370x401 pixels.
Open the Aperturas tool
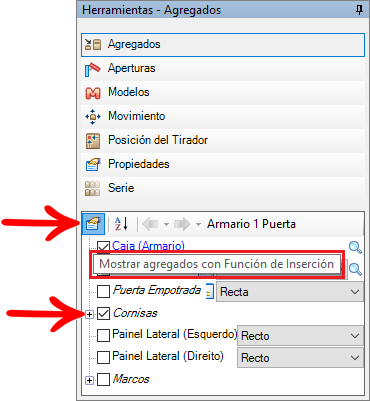coord(223,68)
